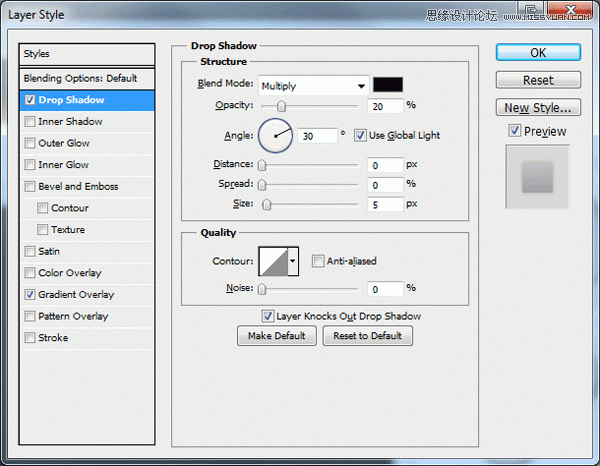600x466 pixels.
Task: Click the contour curve thumbnail
Action: pos(274,261)
